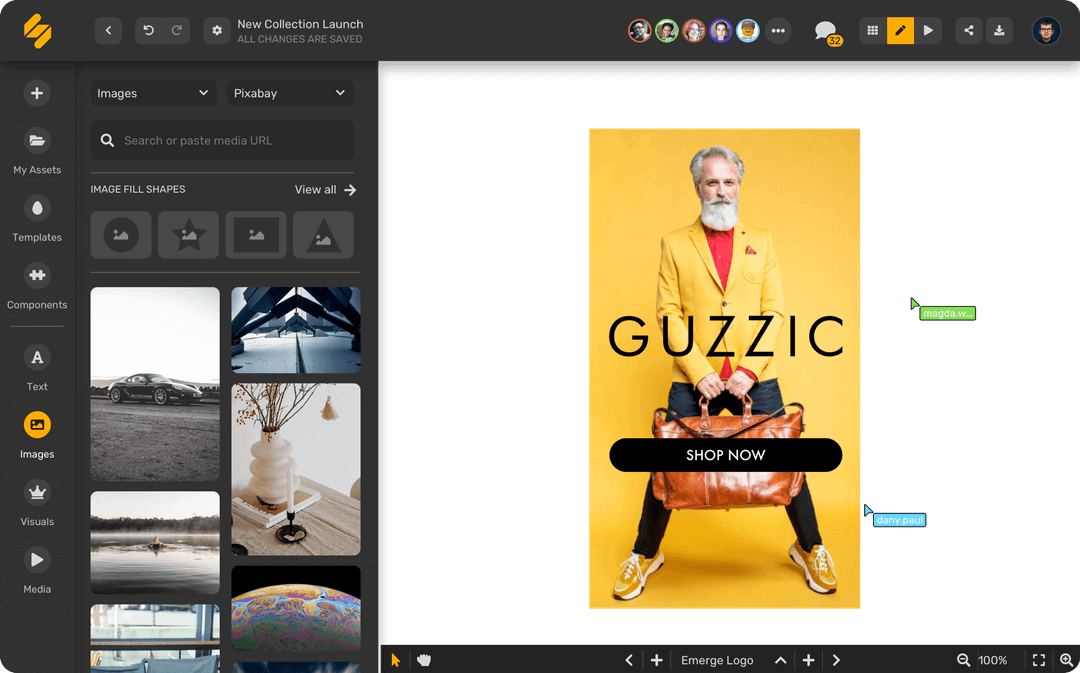Open the Templates sidebar tab
The height and width of the screenshot is (673, 1080).
37,219
